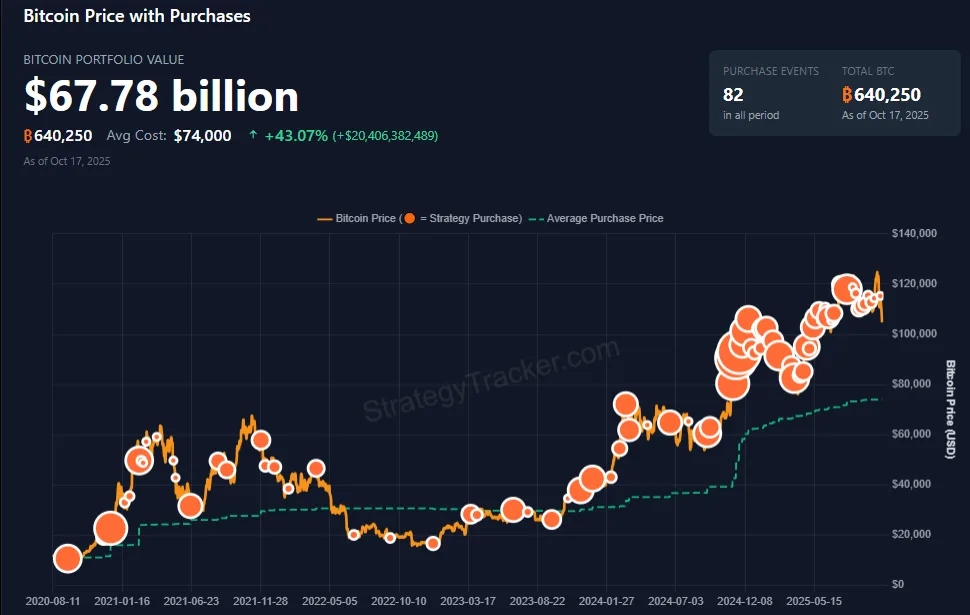Click the green up arrow beside +43.07%
970x615 pixels.
point(253,135)
